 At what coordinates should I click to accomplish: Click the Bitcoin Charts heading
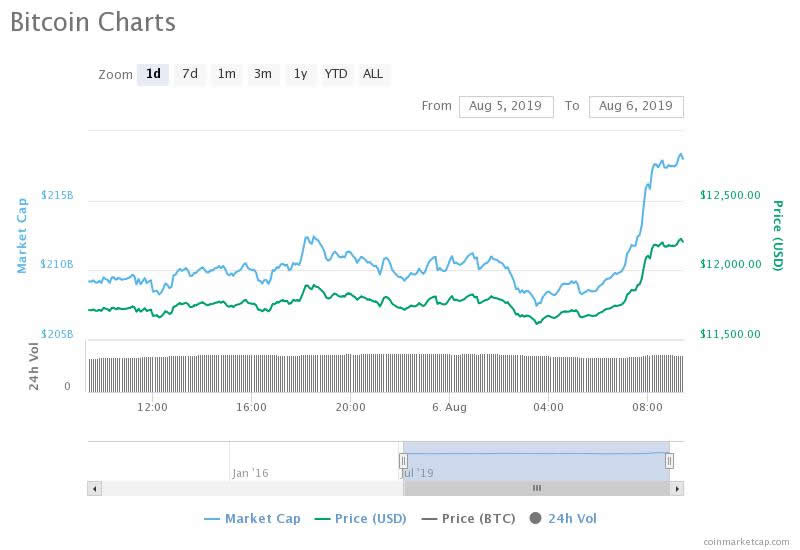(93, 22)
